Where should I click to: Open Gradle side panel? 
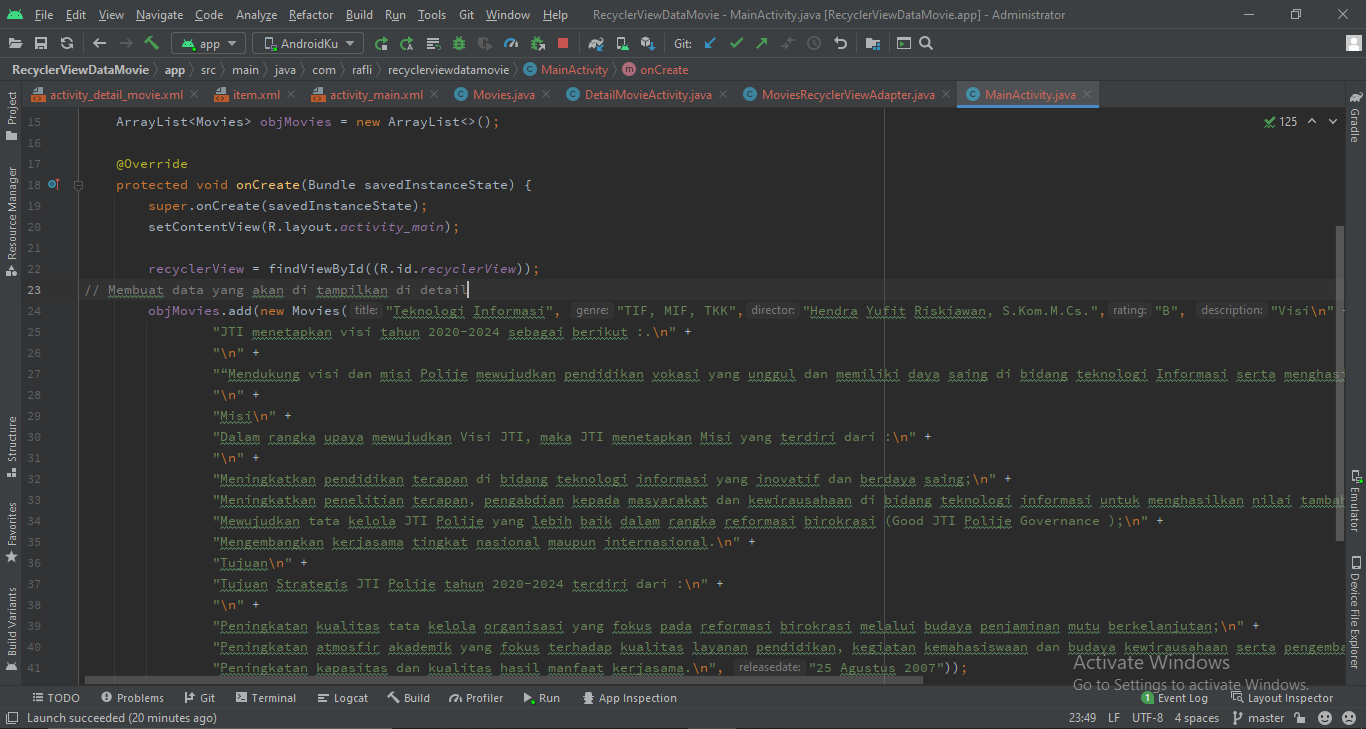point(1355,118)
